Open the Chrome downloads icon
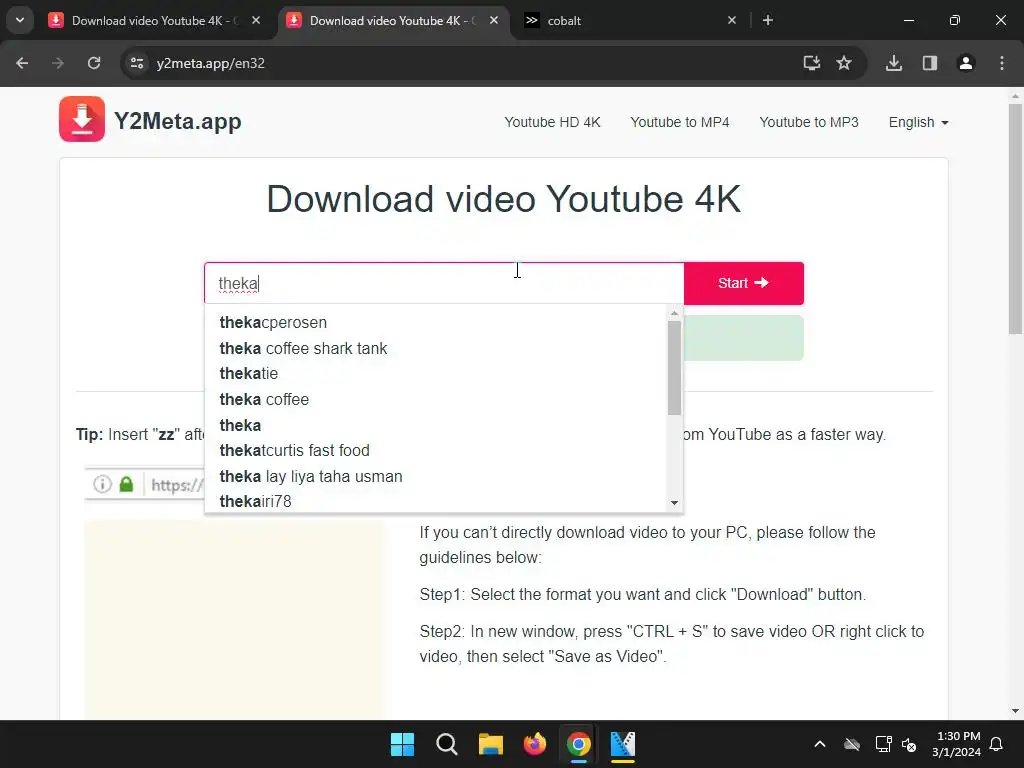This screenshot has width=1024, height=768. tap(894, 63)
